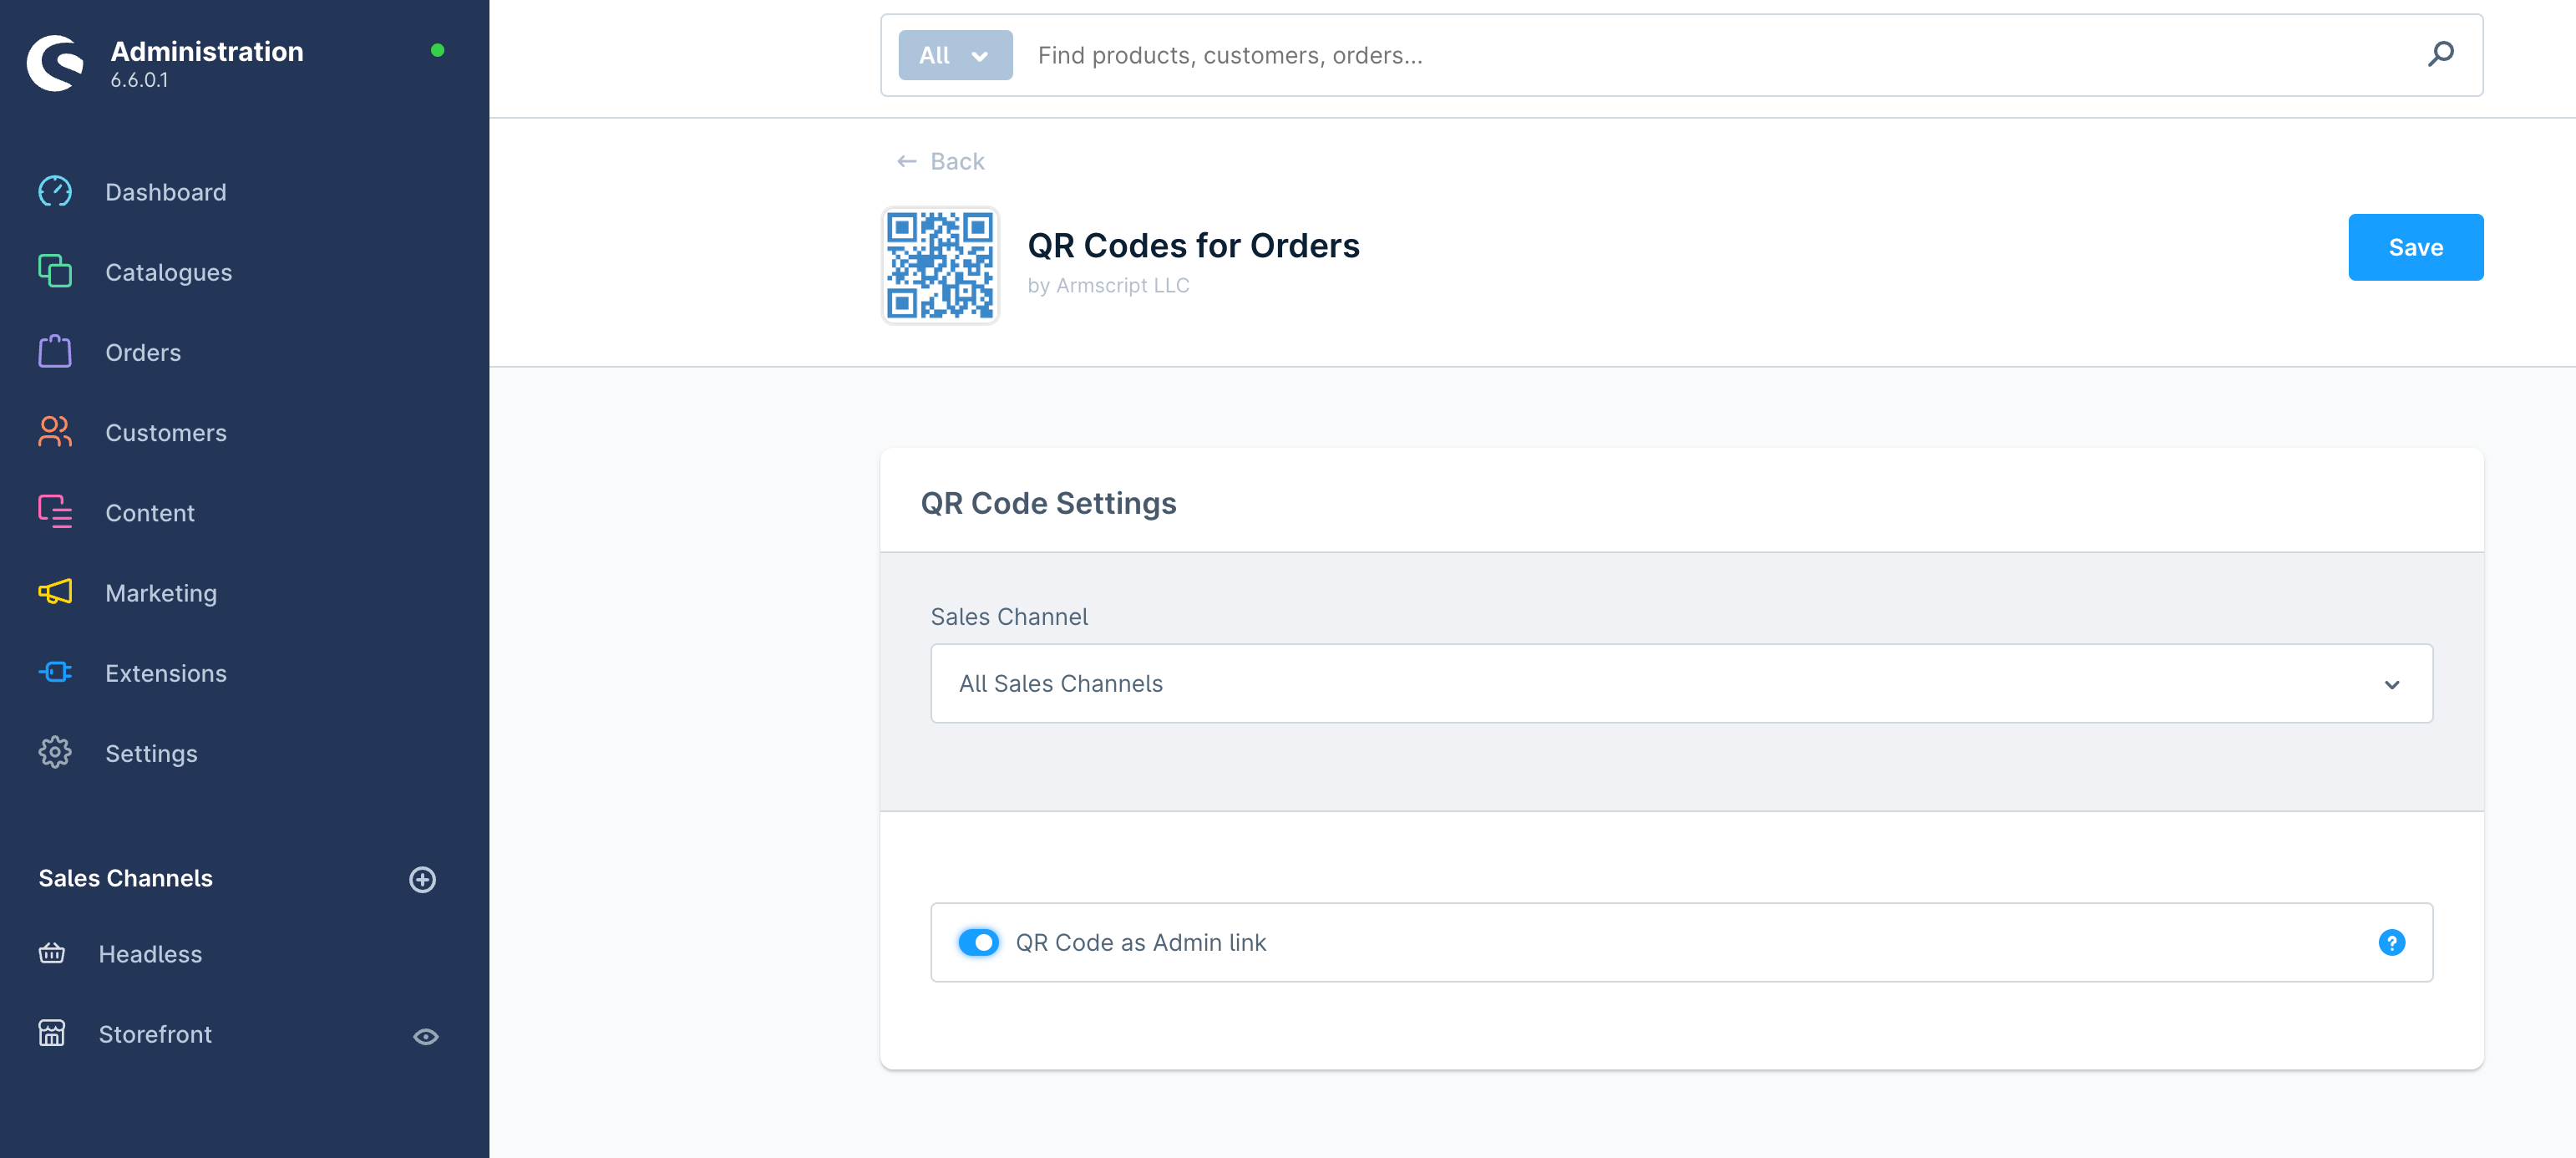This screenshot has height=1158, width=2576.
Task: Click the Extensions icon in sidebar
Action: pyautogui.click(x=54, y=673)
